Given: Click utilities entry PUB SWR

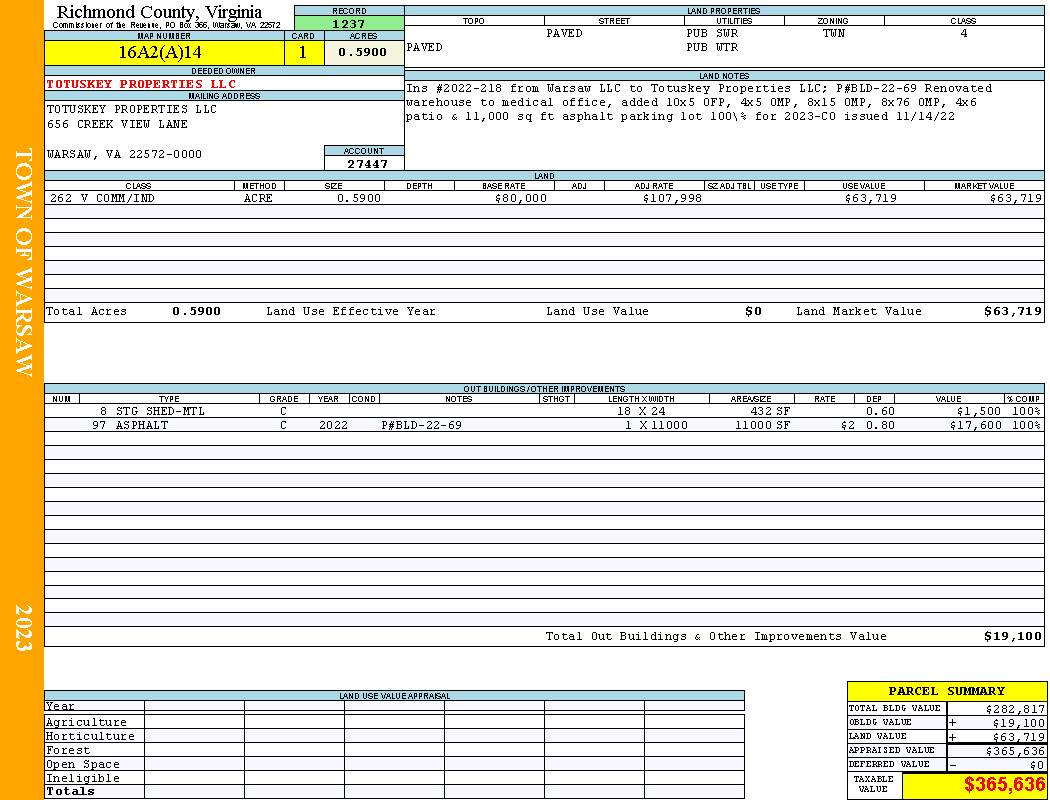Looking at the screenshot, I should pos(712,33).
